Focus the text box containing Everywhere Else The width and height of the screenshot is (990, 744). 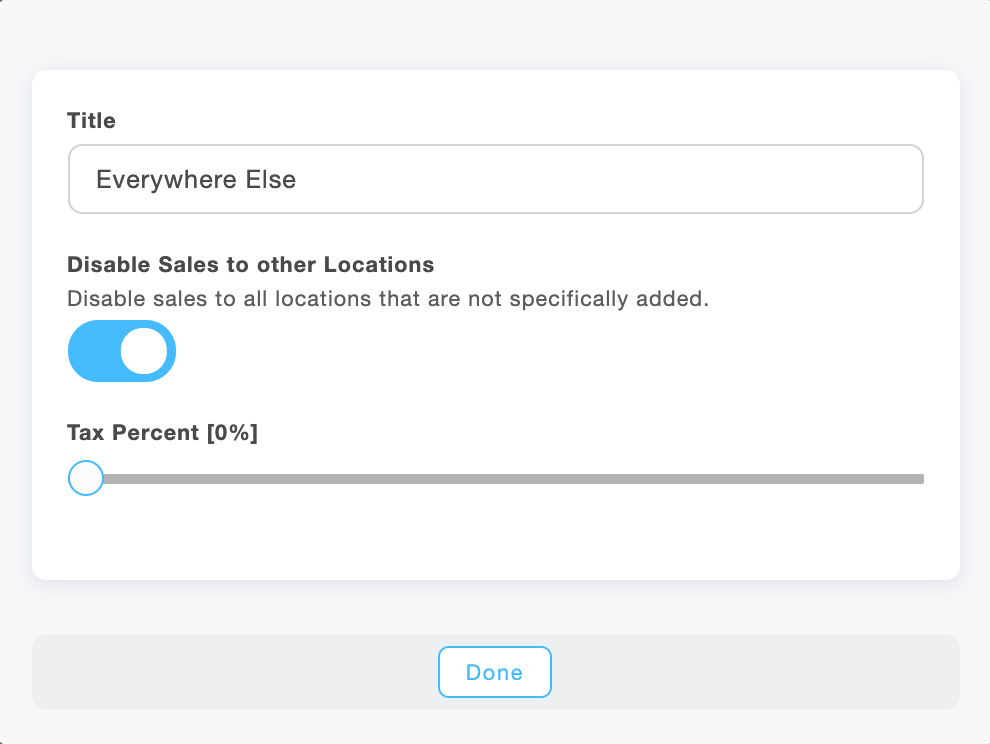point(495,180)
